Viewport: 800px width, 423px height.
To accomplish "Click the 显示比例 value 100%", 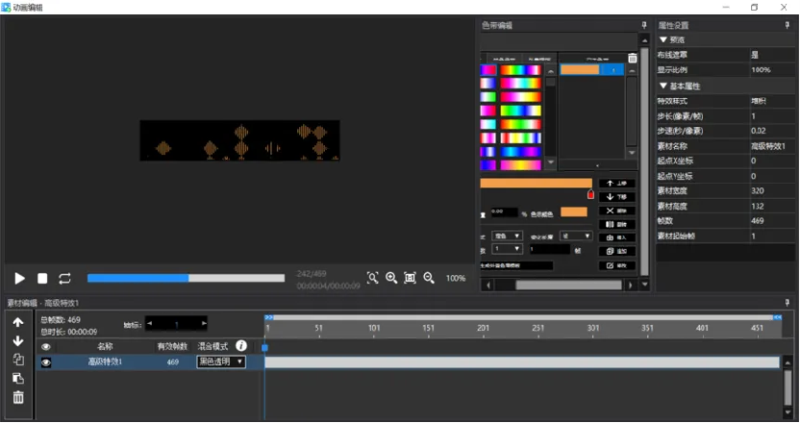I will tap(761, 70).
